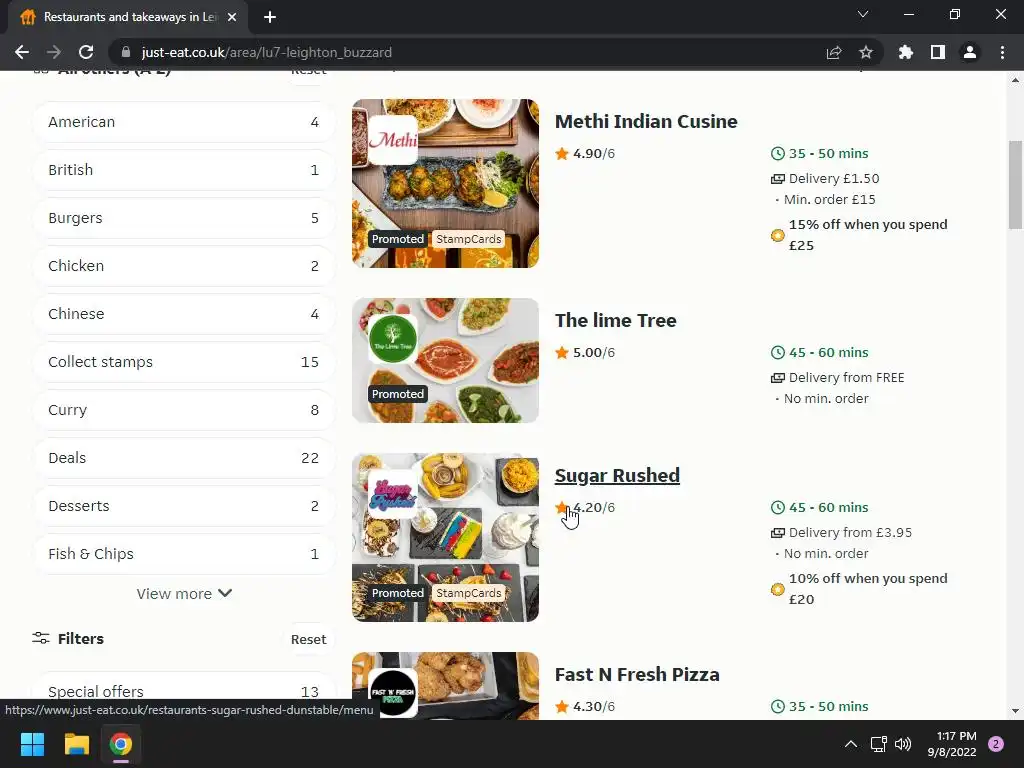Click the star rating icon for Methi

coord(562,153)
